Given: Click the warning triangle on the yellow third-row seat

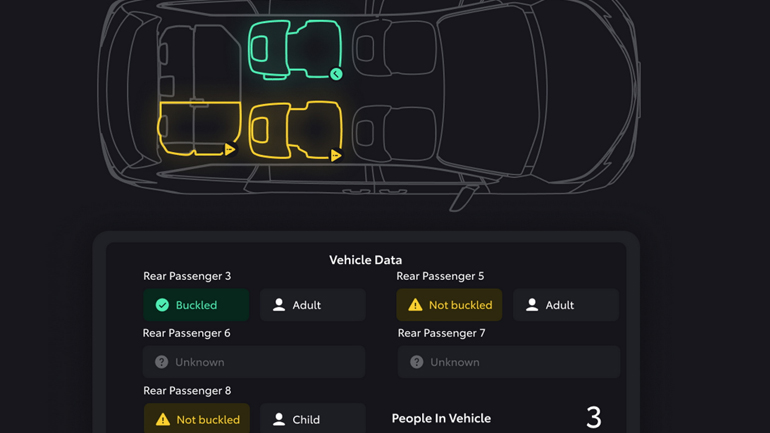Looking at the screenshot, I should (x=230, y=150).
